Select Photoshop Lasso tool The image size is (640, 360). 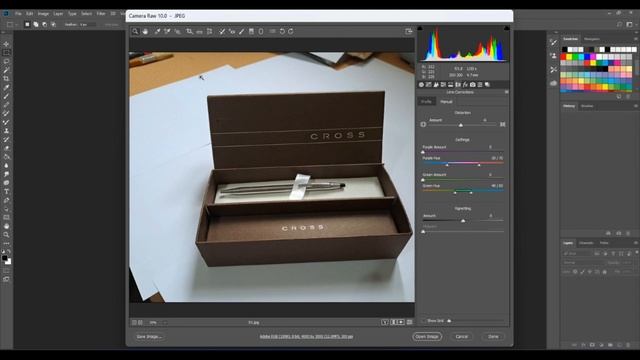click(6, 61)
